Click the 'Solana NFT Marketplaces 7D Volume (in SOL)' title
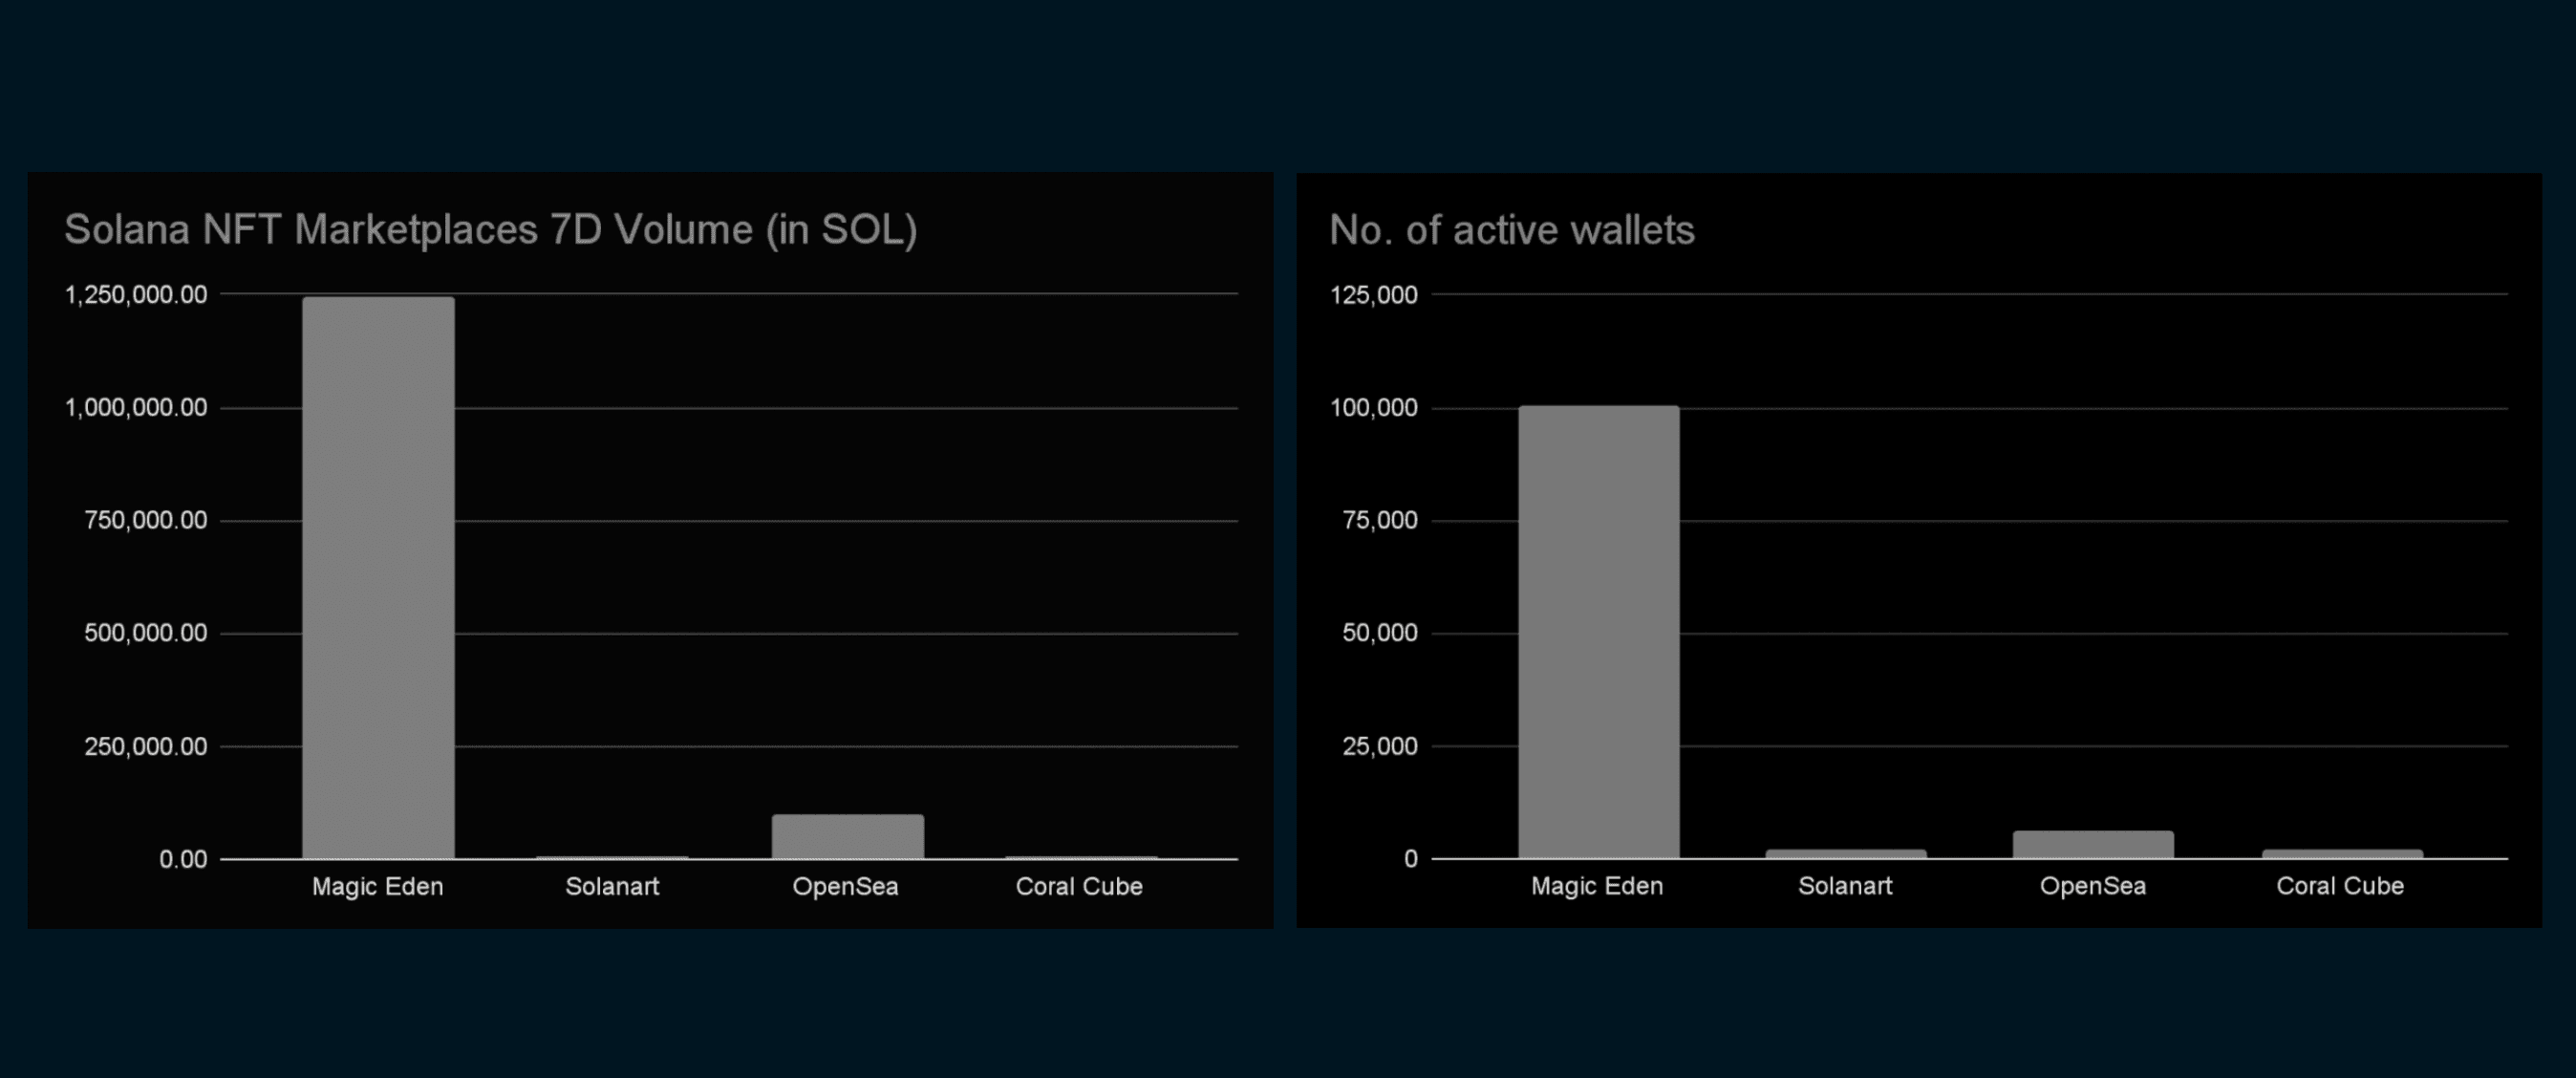This screenshot has width=2576, height=1078. click(490, 231)
